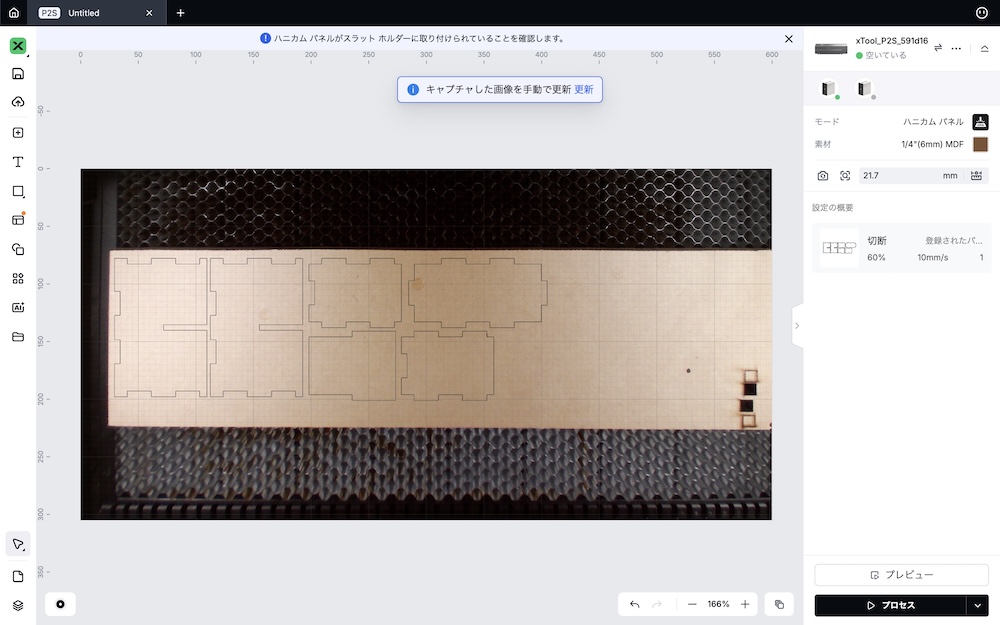Image resolution: width=1000 pixels, height=625 pixels.
Task: Collapse the right side panel handle
Action: [797, 326]
